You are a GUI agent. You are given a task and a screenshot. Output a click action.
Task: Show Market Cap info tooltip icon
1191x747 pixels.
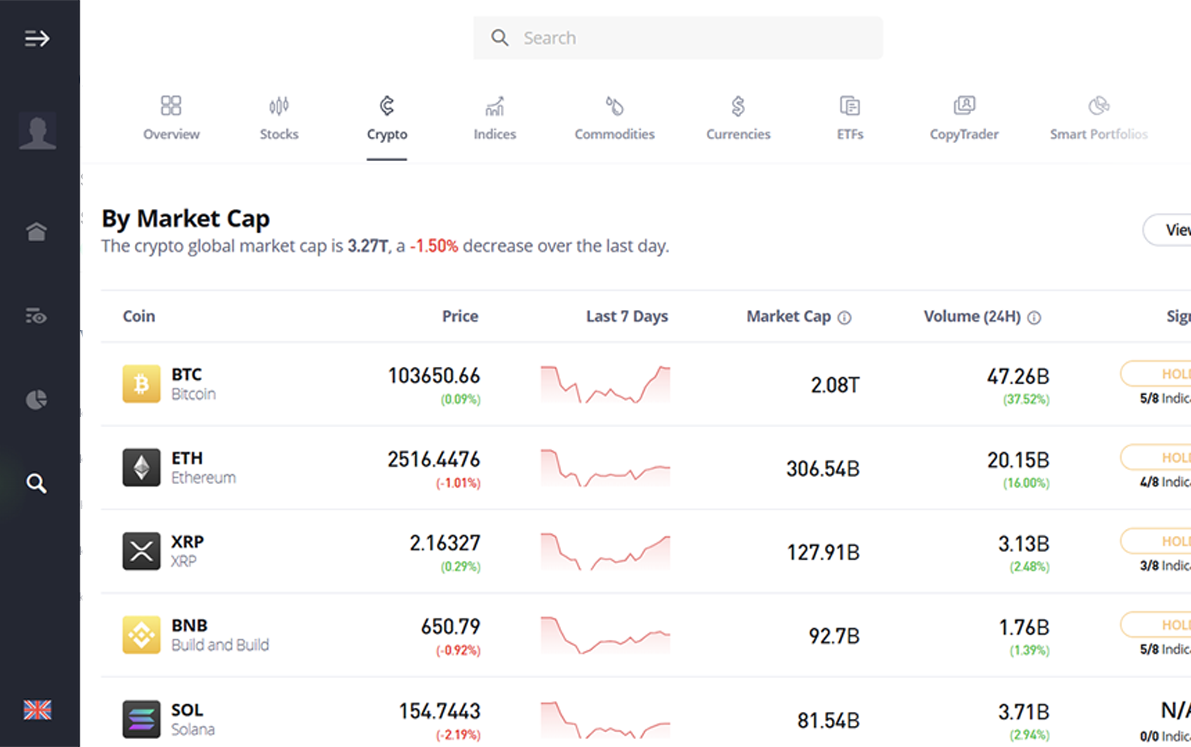click(845, 318)
